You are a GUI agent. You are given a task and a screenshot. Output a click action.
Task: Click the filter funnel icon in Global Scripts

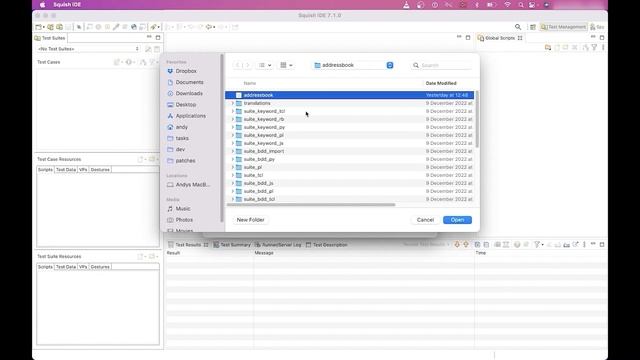click(594, 47)
